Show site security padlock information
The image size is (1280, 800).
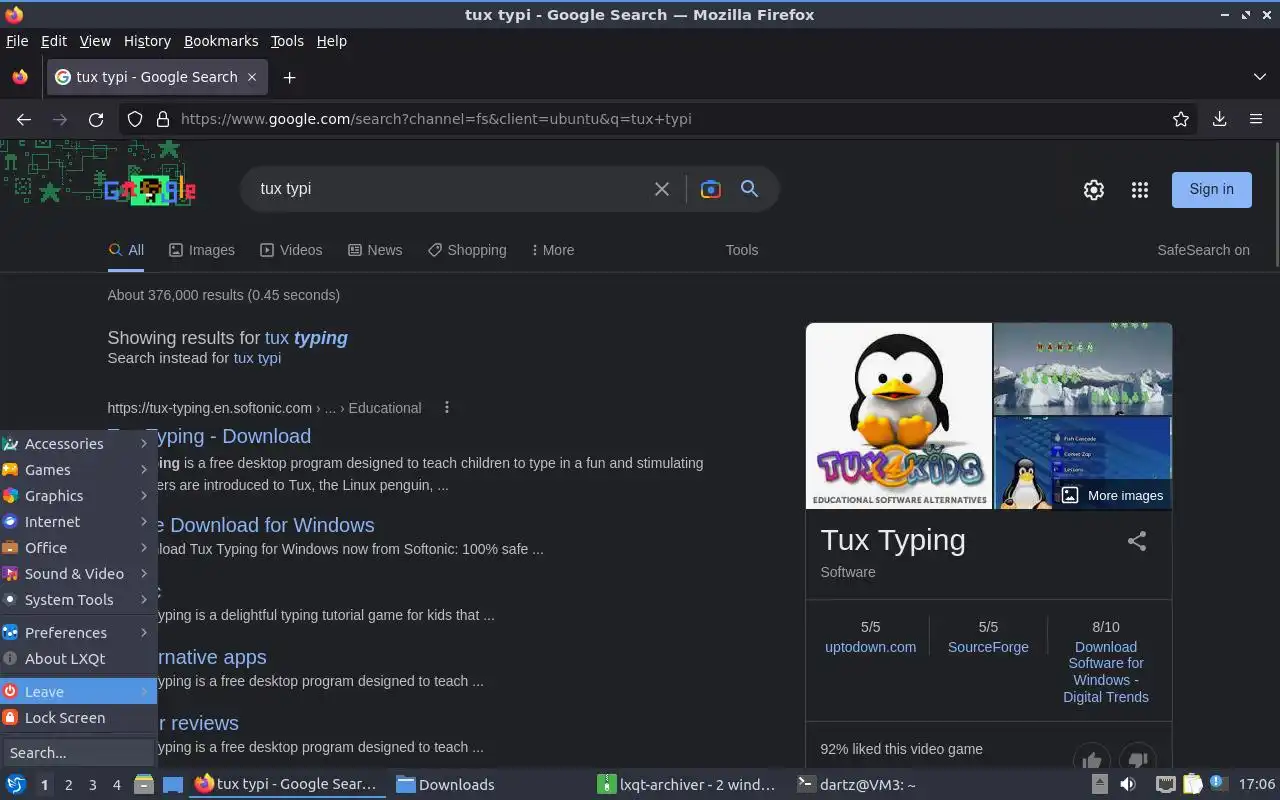(163, 119)
